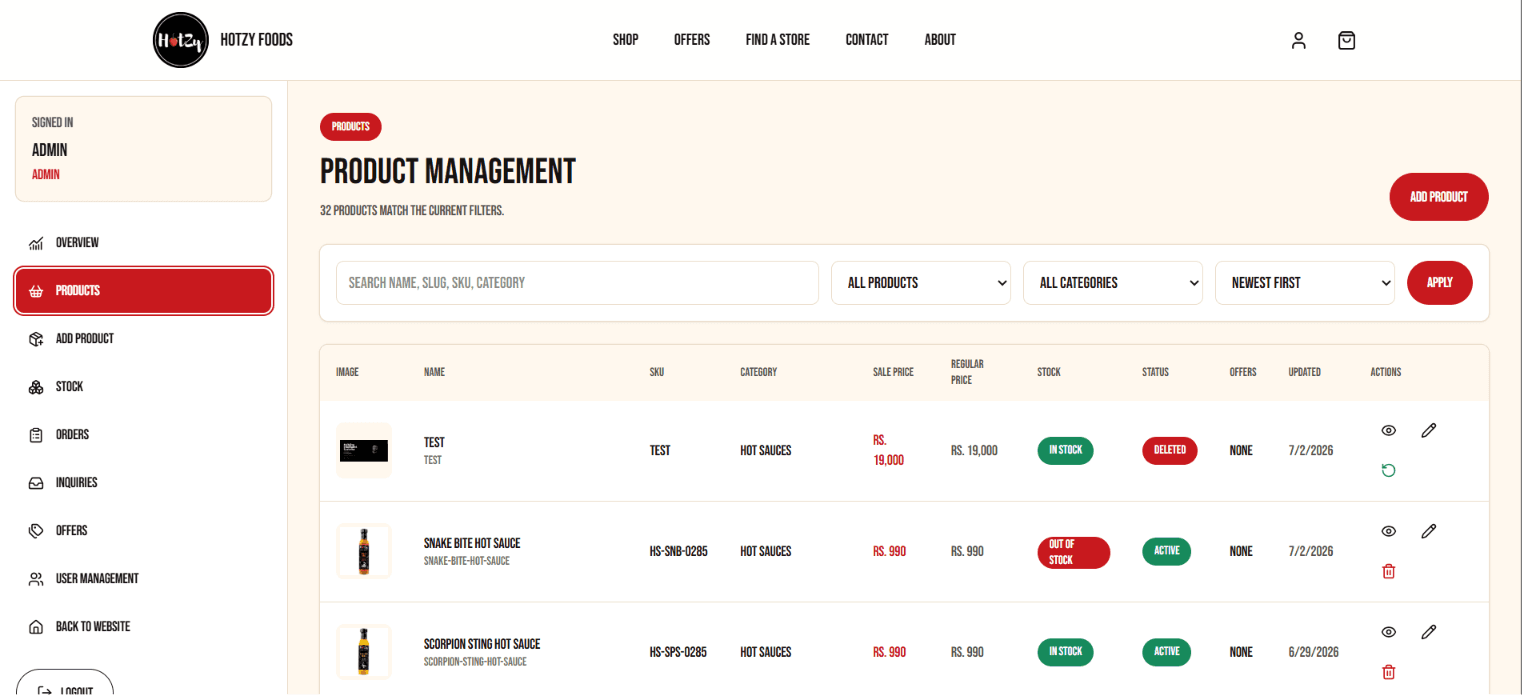Open the shopping cart icon
The height and width of the screenshot is (695, 1522).
[x=1347, y=40]
